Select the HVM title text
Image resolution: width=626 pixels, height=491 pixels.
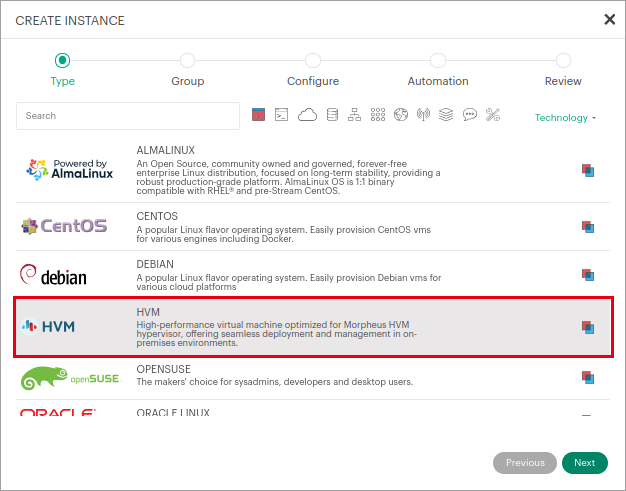click(148, 312)
